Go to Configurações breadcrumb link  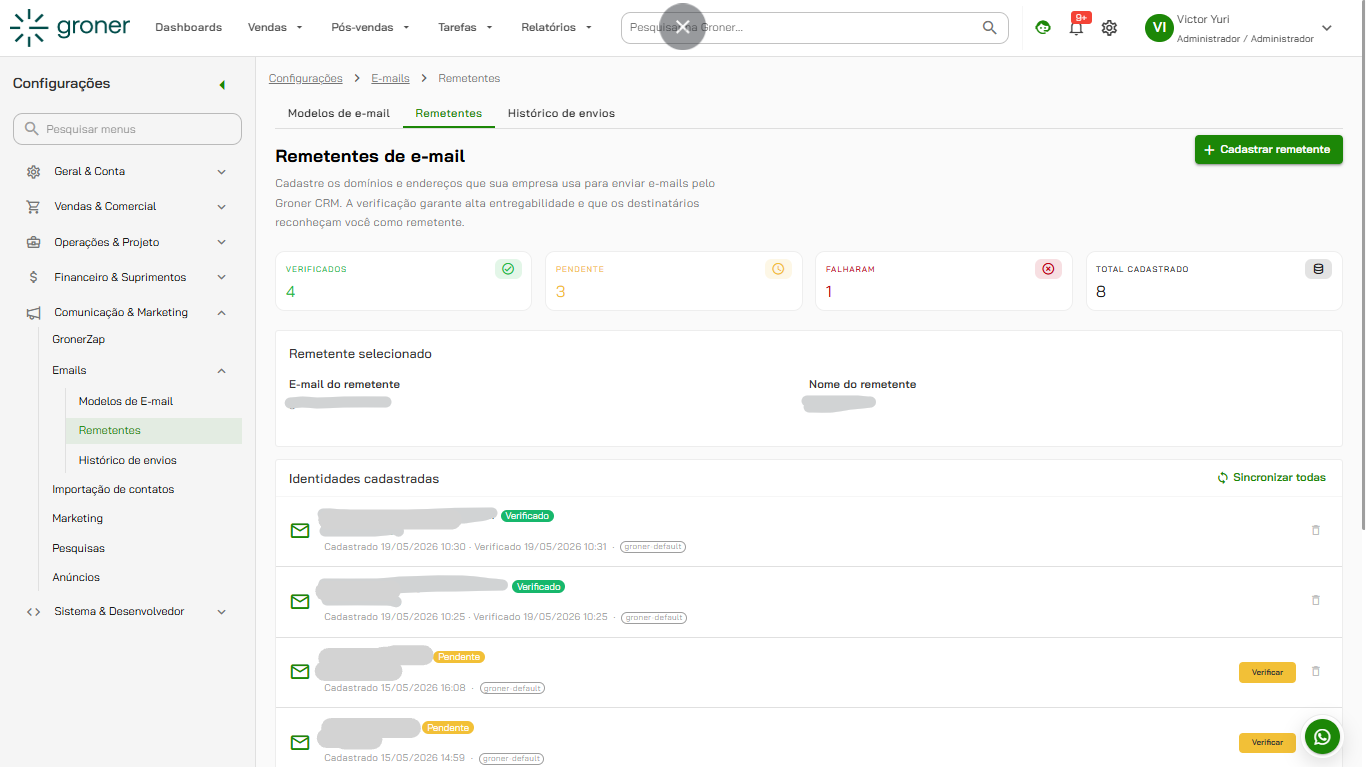point(306,78)
